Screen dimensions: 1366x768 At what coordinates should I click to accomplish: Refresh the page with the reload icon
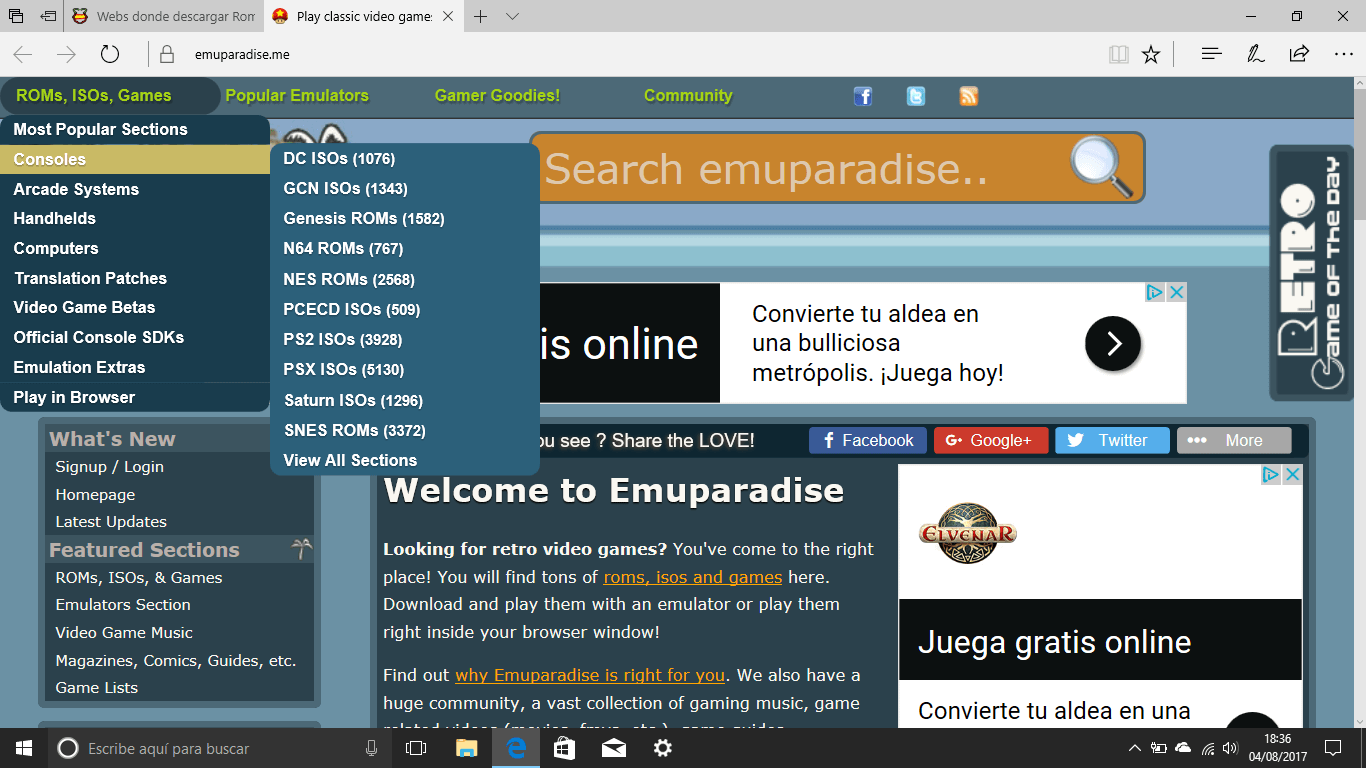coord(110,54)
